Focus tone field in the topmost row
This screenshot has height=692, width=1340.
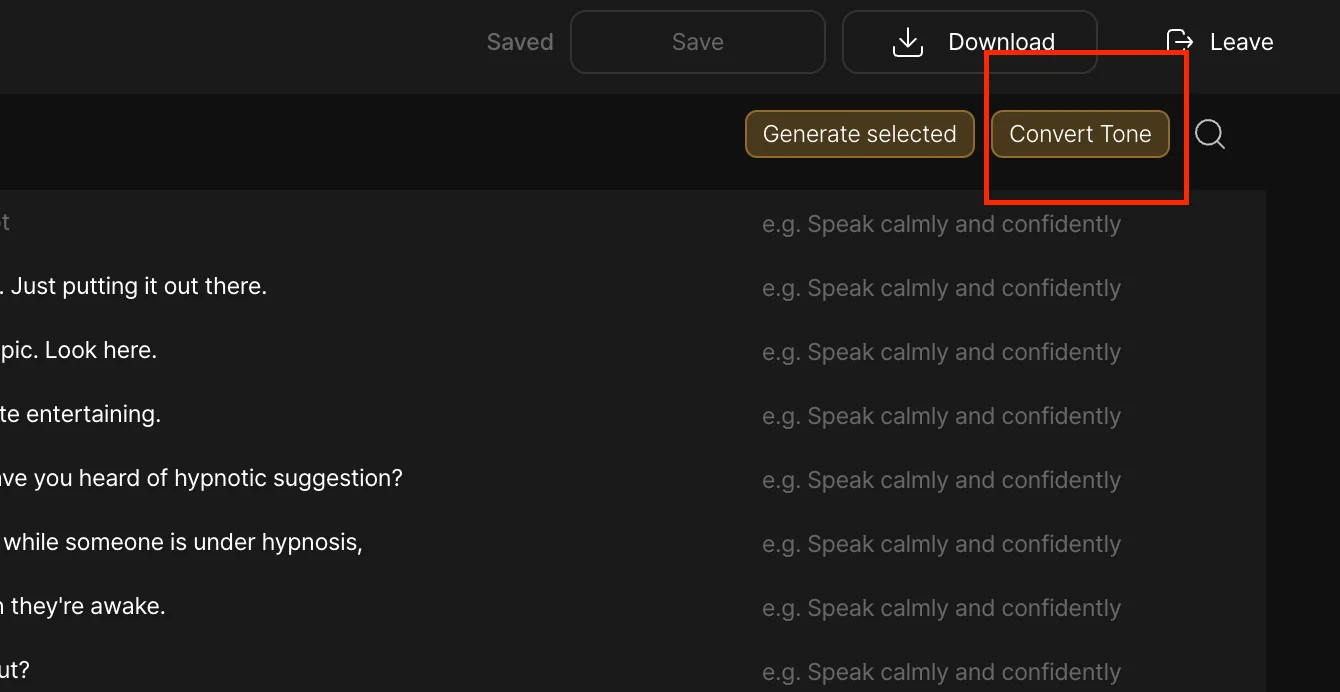pyautogui.click(x=941, y=224)
